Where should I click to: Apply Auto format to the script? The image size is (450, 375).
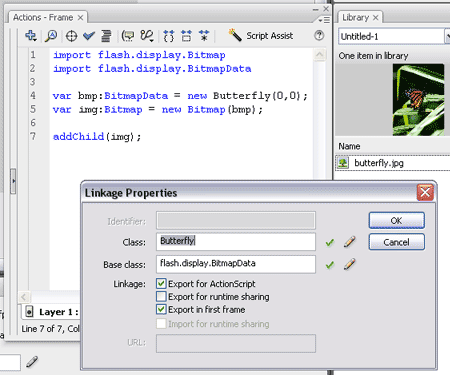106,36
